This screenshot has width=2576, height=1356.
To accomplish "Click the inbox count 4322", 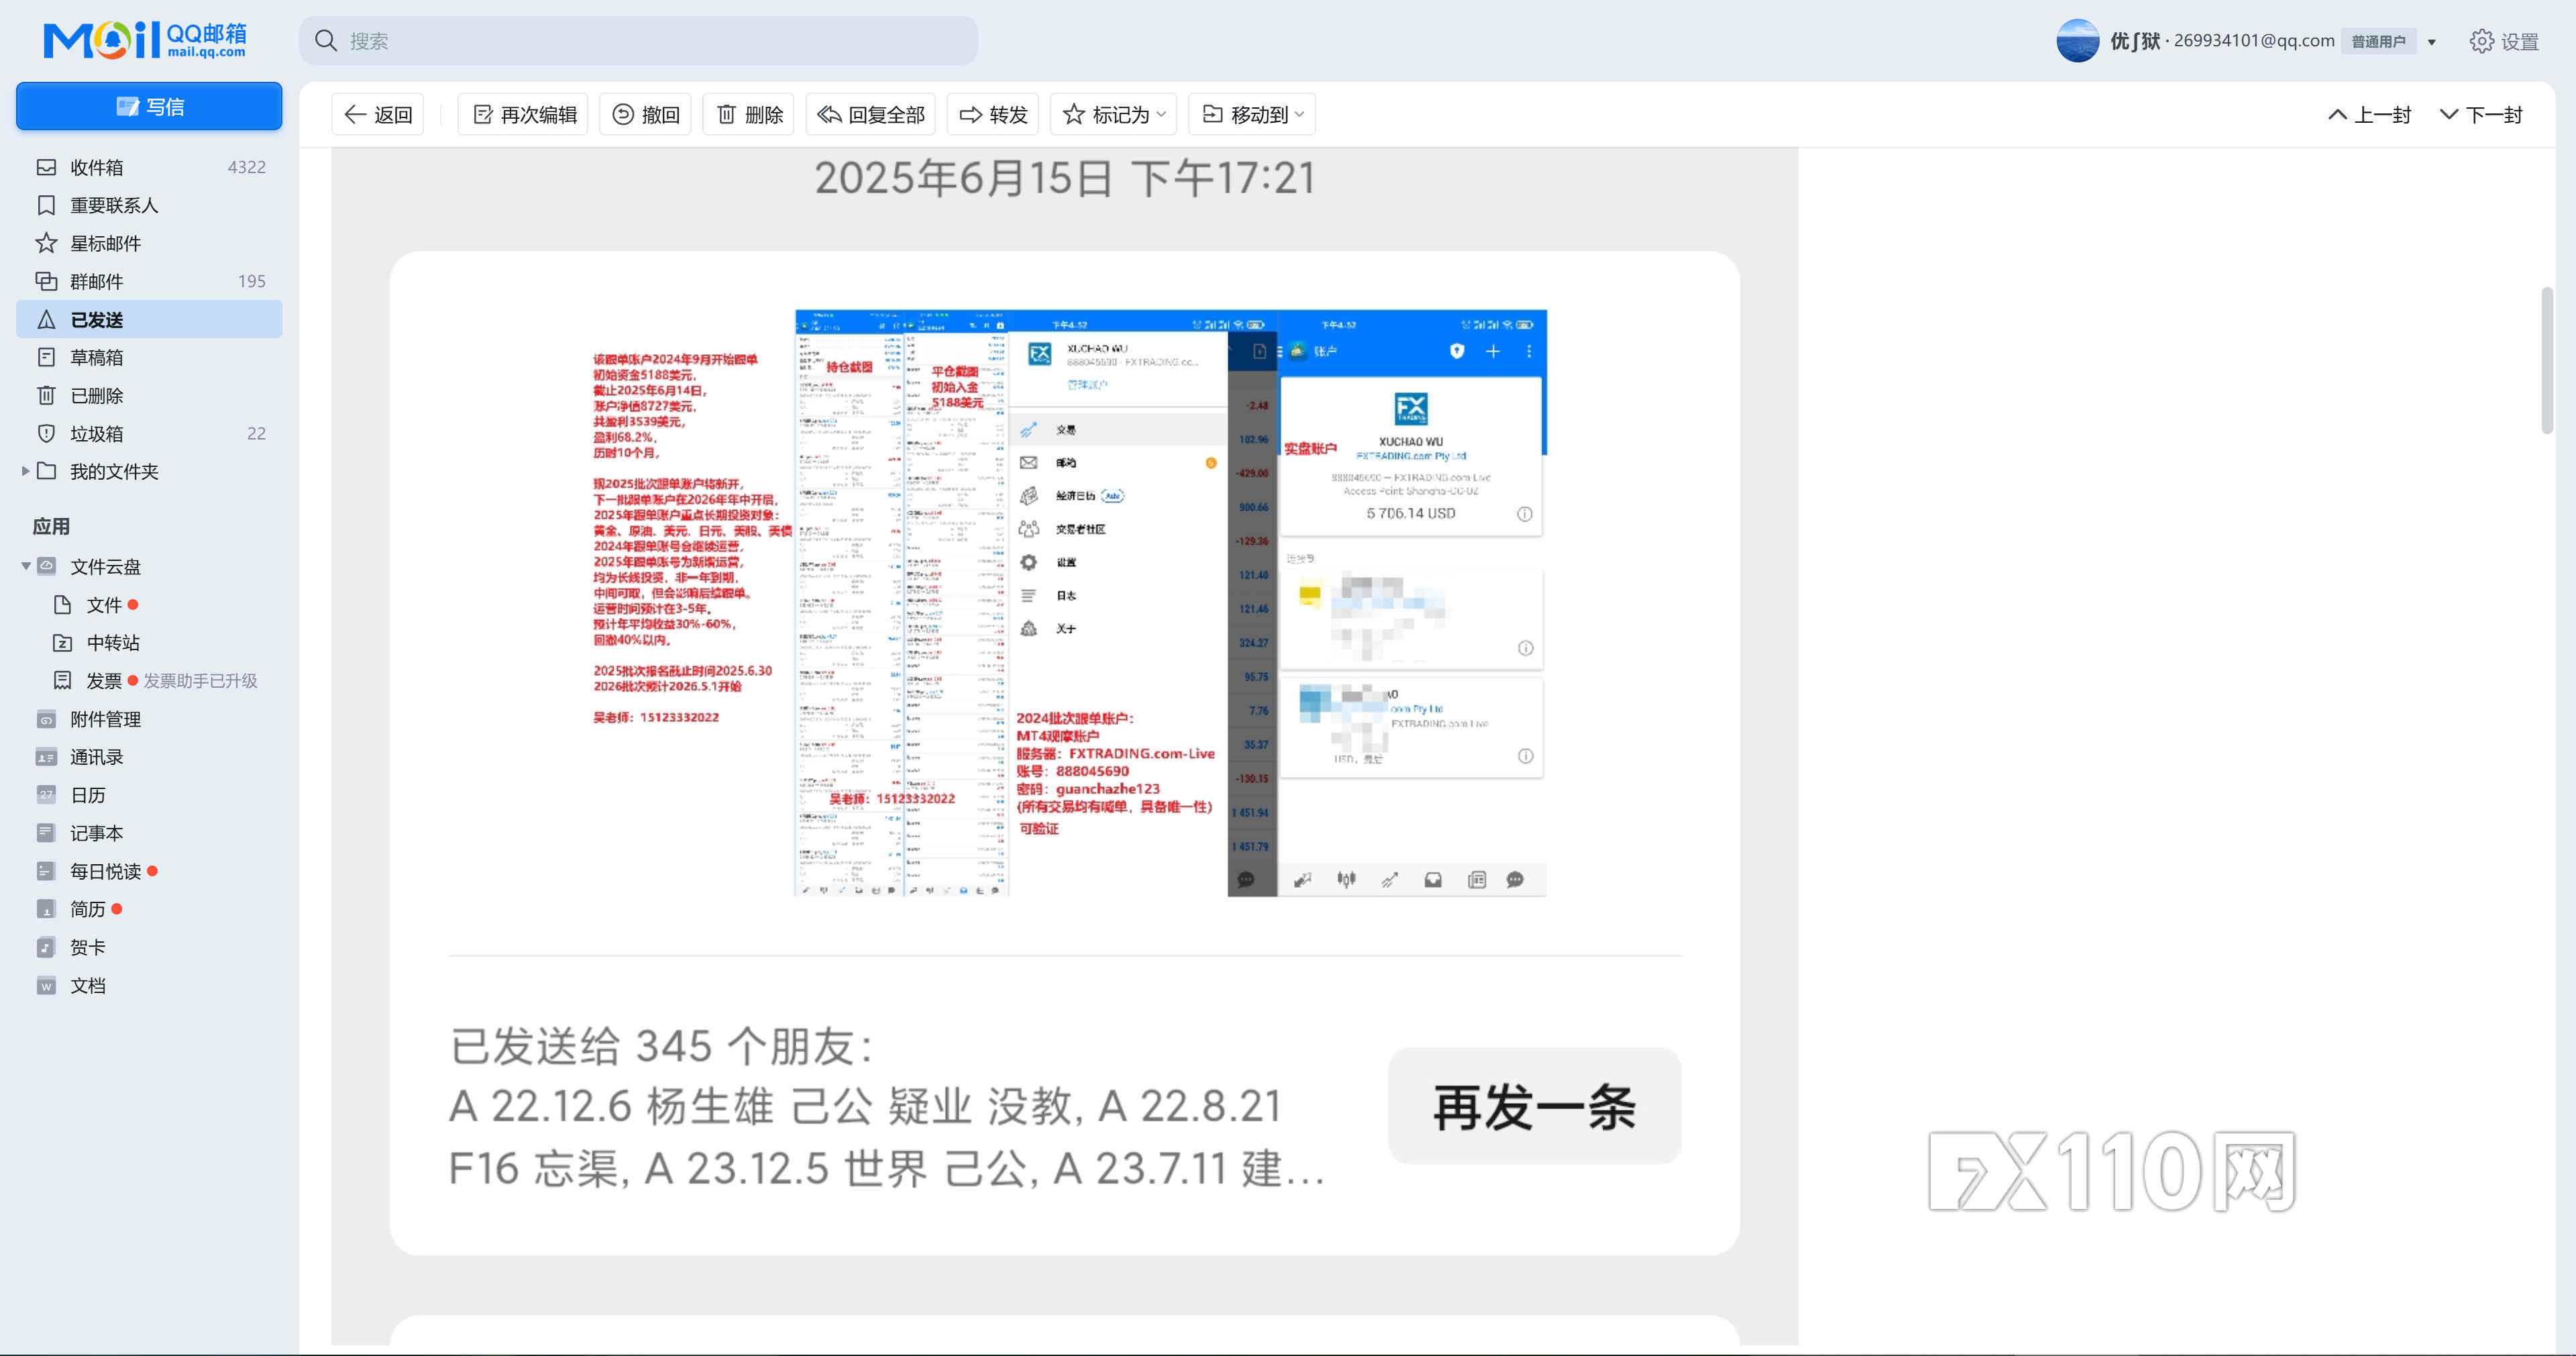I will (247, 167).
